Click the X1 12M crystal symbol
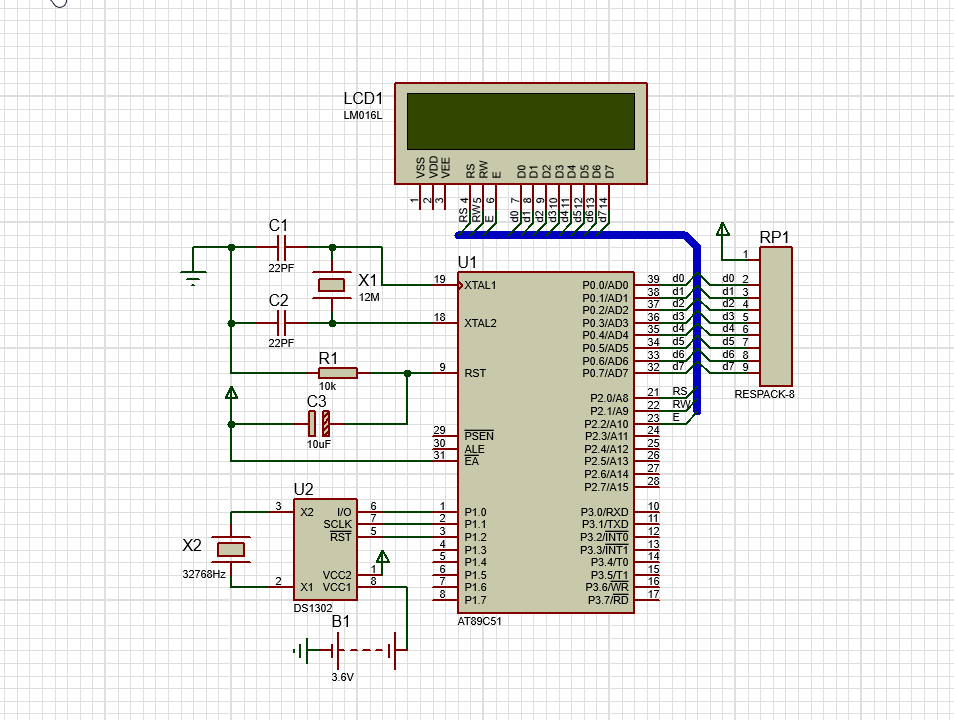This screenshot has height=720, width=954. pyautogui.click(x=332, y=285)
